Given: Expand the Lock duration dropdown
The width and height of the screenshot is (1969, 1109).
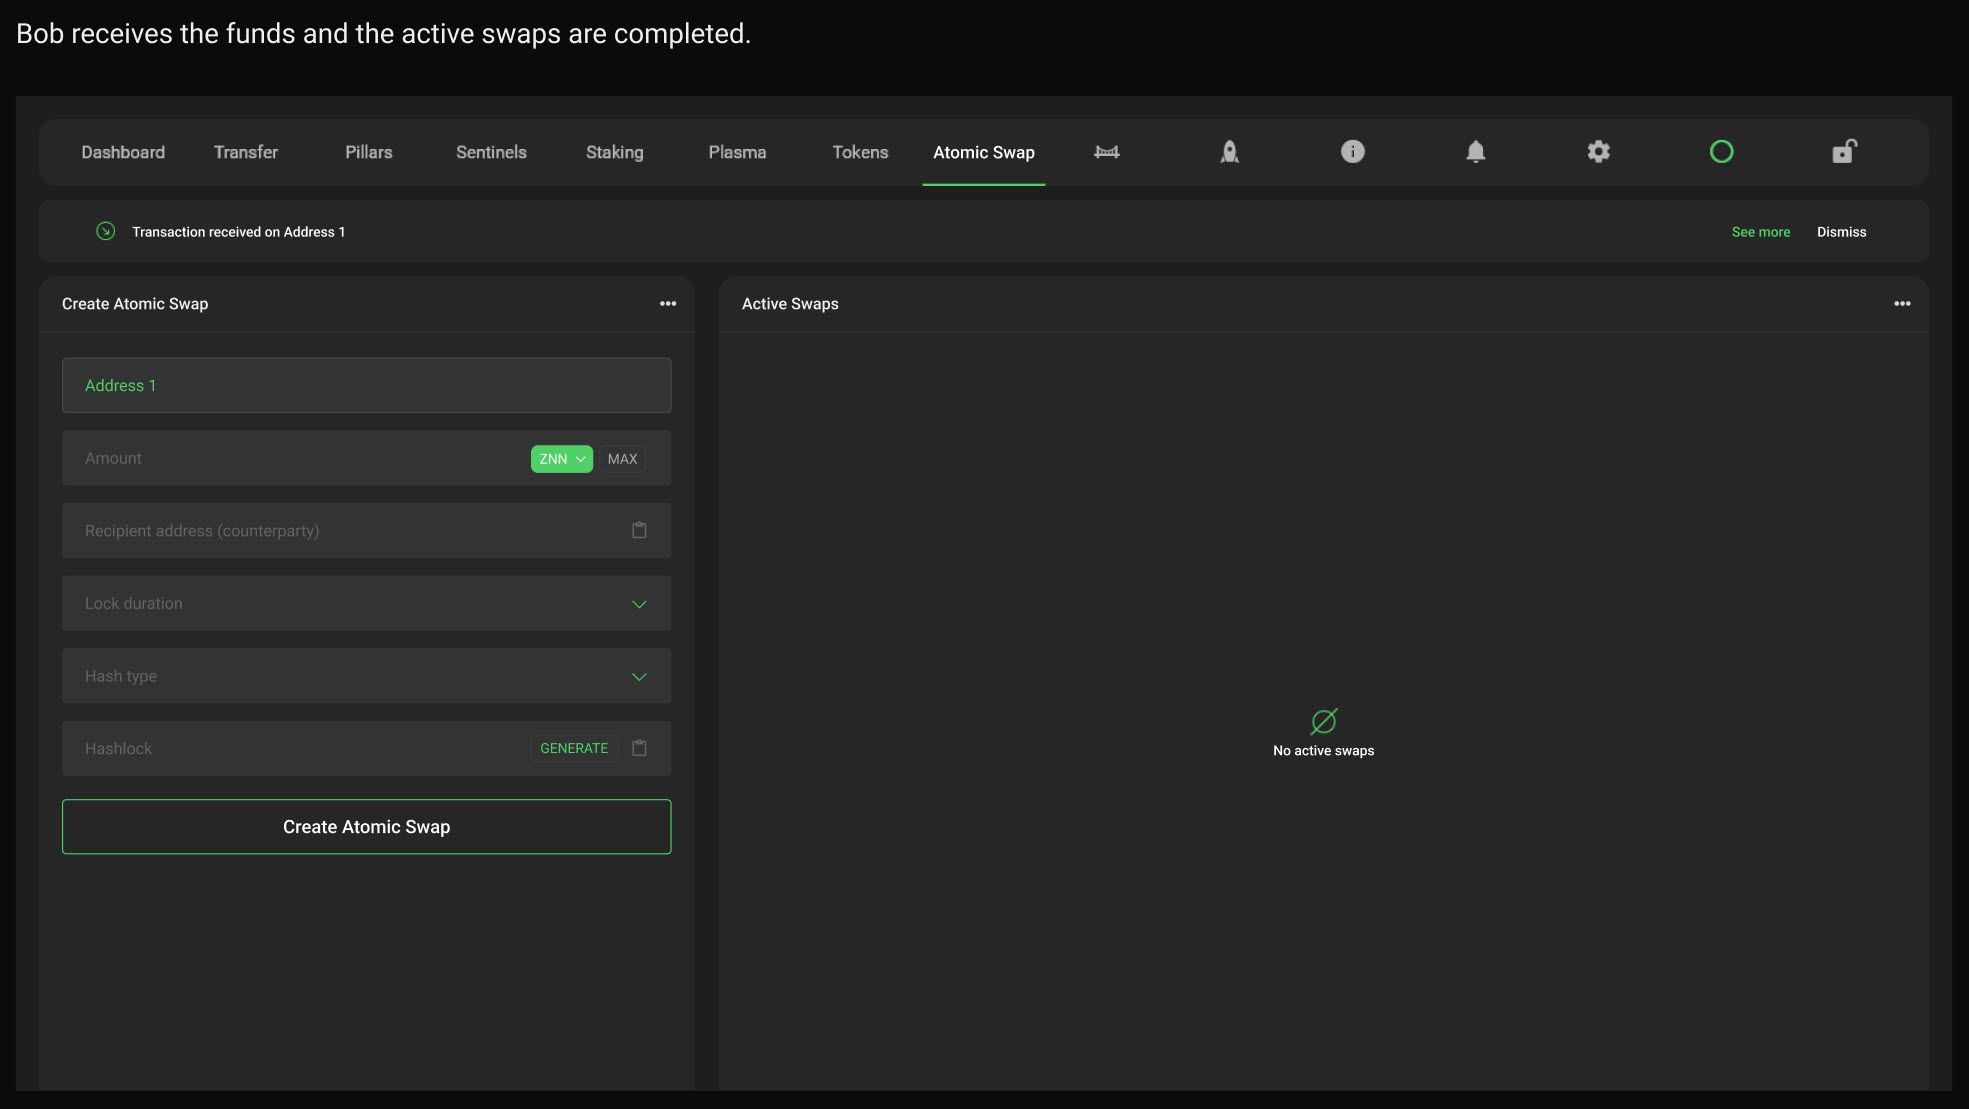Looking at the screenshot, I should tap(639, 604).
